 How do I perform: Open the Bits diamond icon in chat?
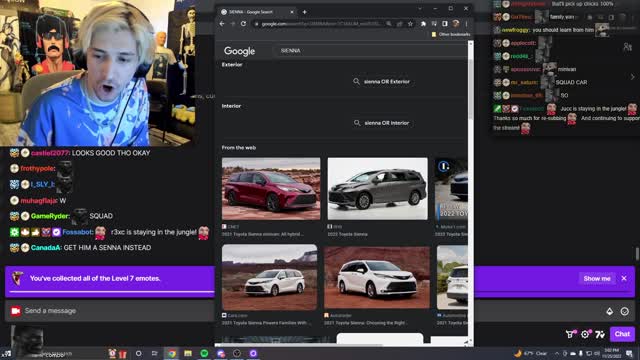pos(609,311)
